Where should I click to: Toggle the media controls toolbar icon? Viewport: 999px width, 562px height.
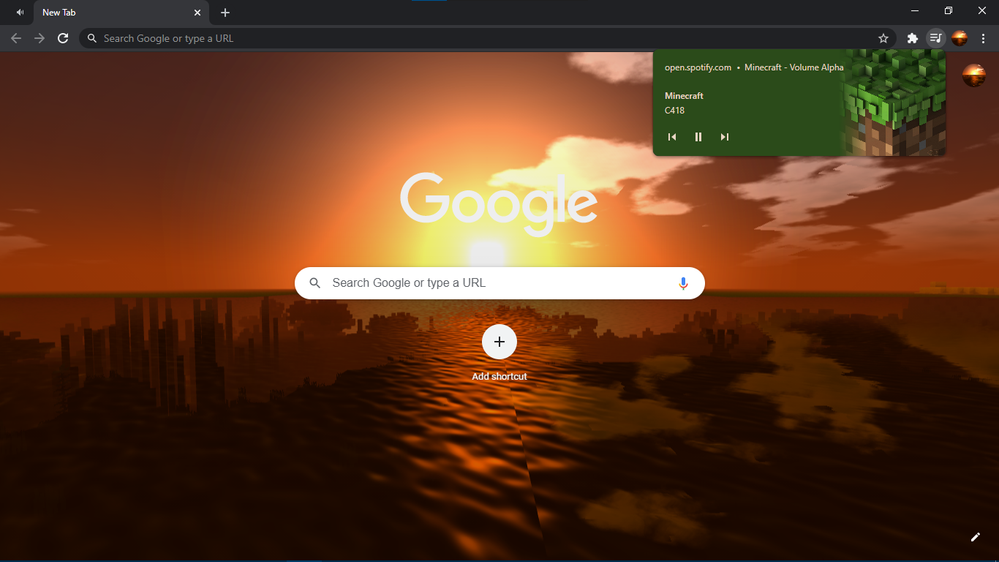[935, 38]
